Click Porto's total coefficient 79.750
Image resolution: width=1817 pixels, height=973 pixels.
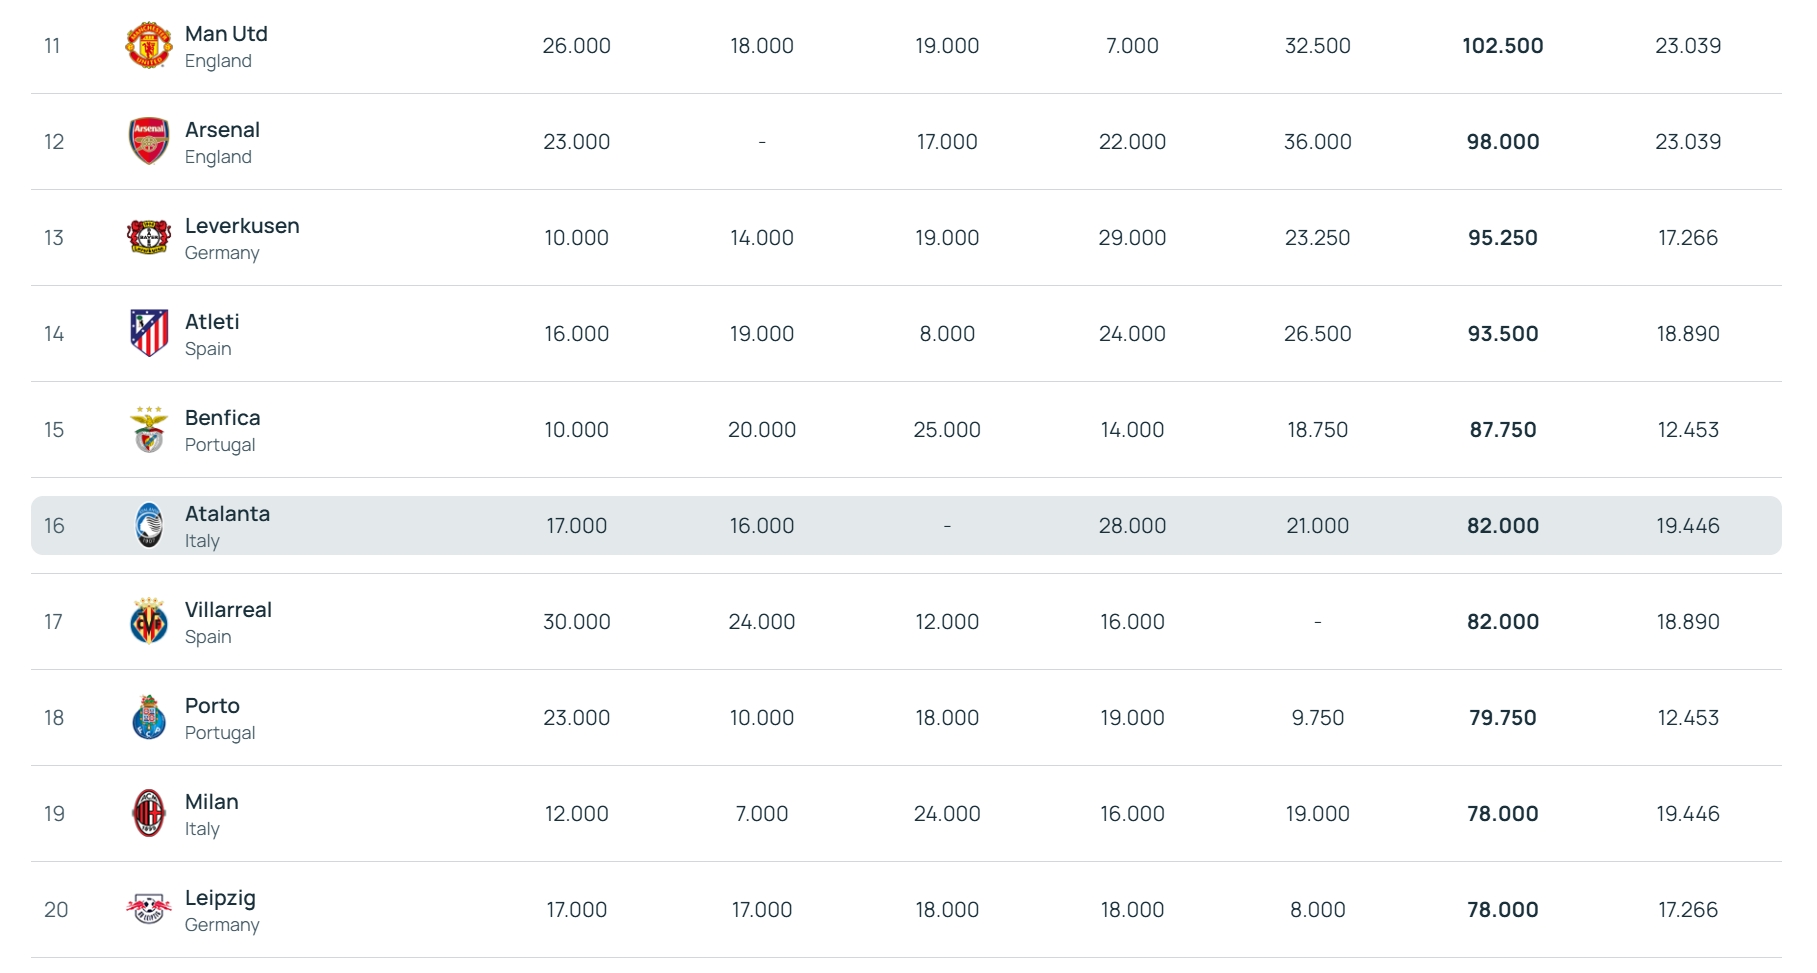point(1502,718)
